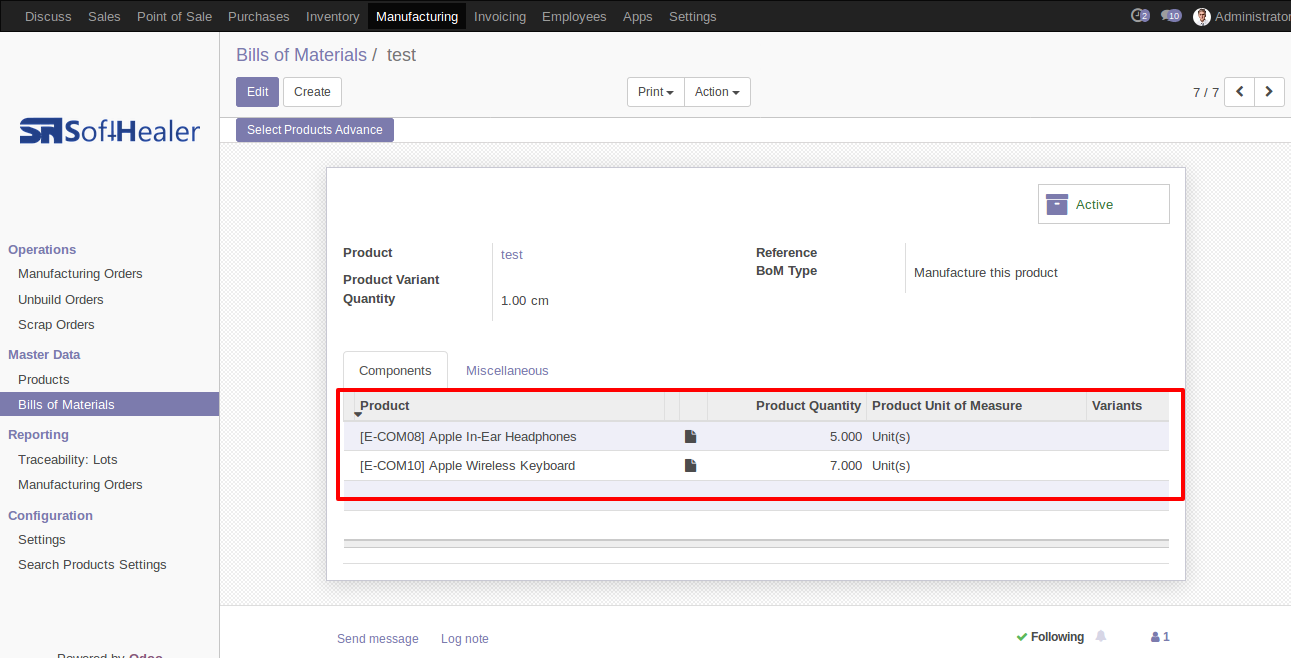1291x658 pixels.
Task: Click the quantity 5.000 cell
Action: pos(845,436)
